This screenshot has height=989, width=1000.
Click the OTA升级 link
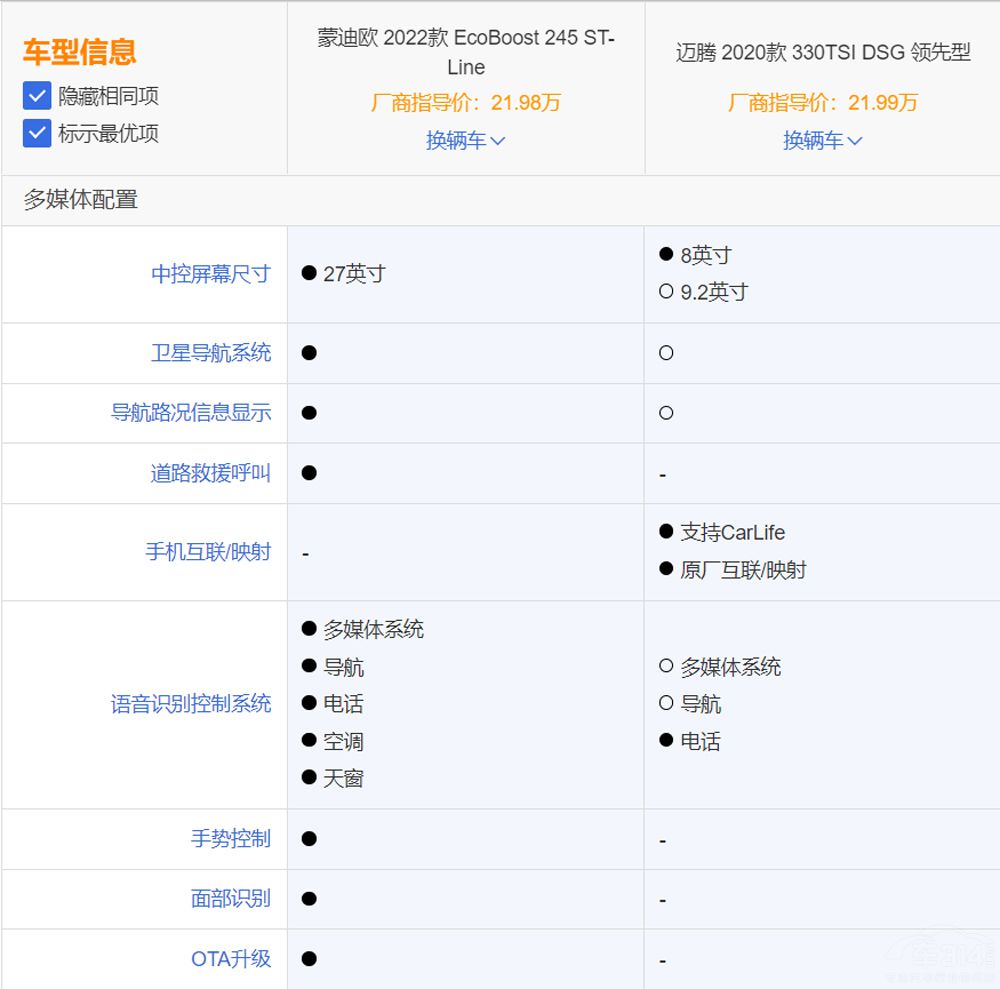click(x=231, y=959)
